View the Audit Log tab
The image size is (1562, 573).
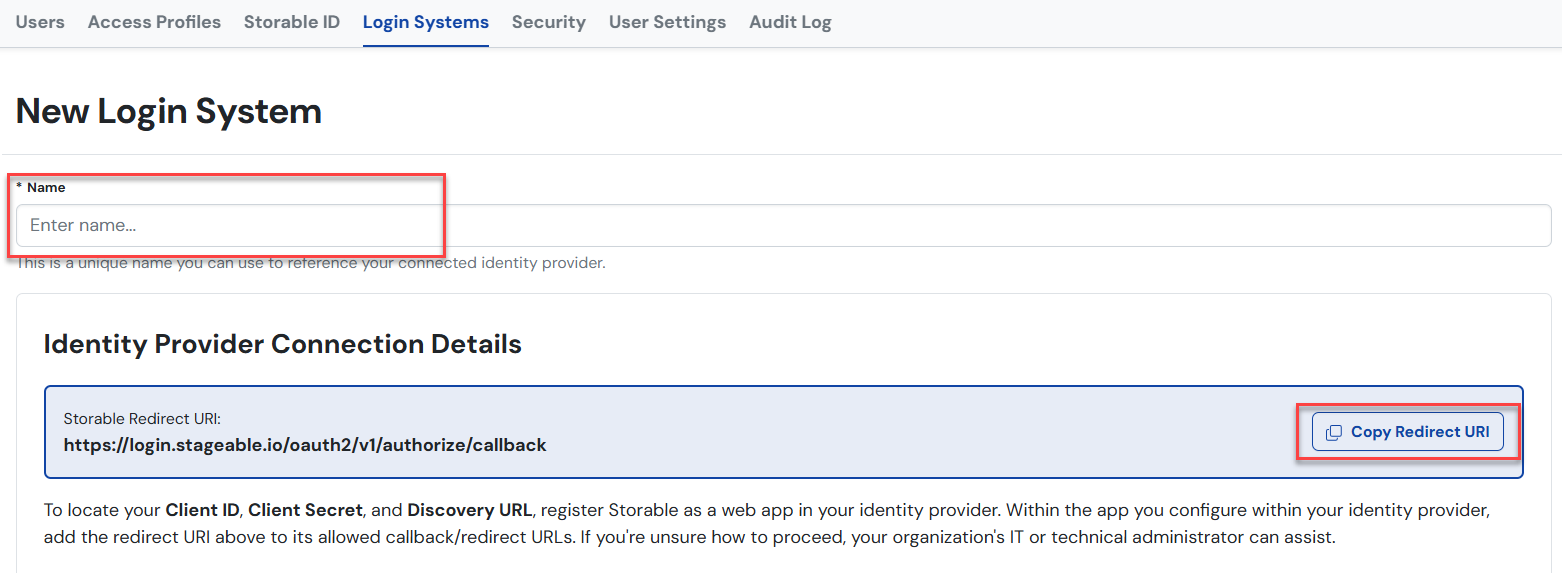click(x=790, y=22)
